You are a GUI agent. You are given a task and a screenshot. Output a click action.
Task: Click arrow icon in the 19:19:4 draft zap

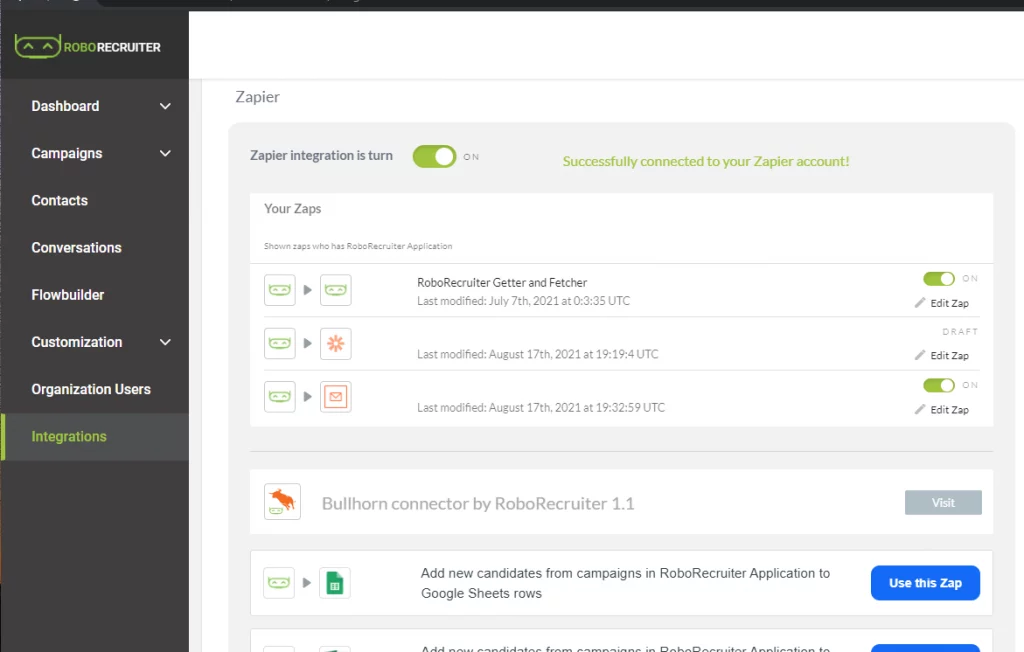[x=308, y=344]
